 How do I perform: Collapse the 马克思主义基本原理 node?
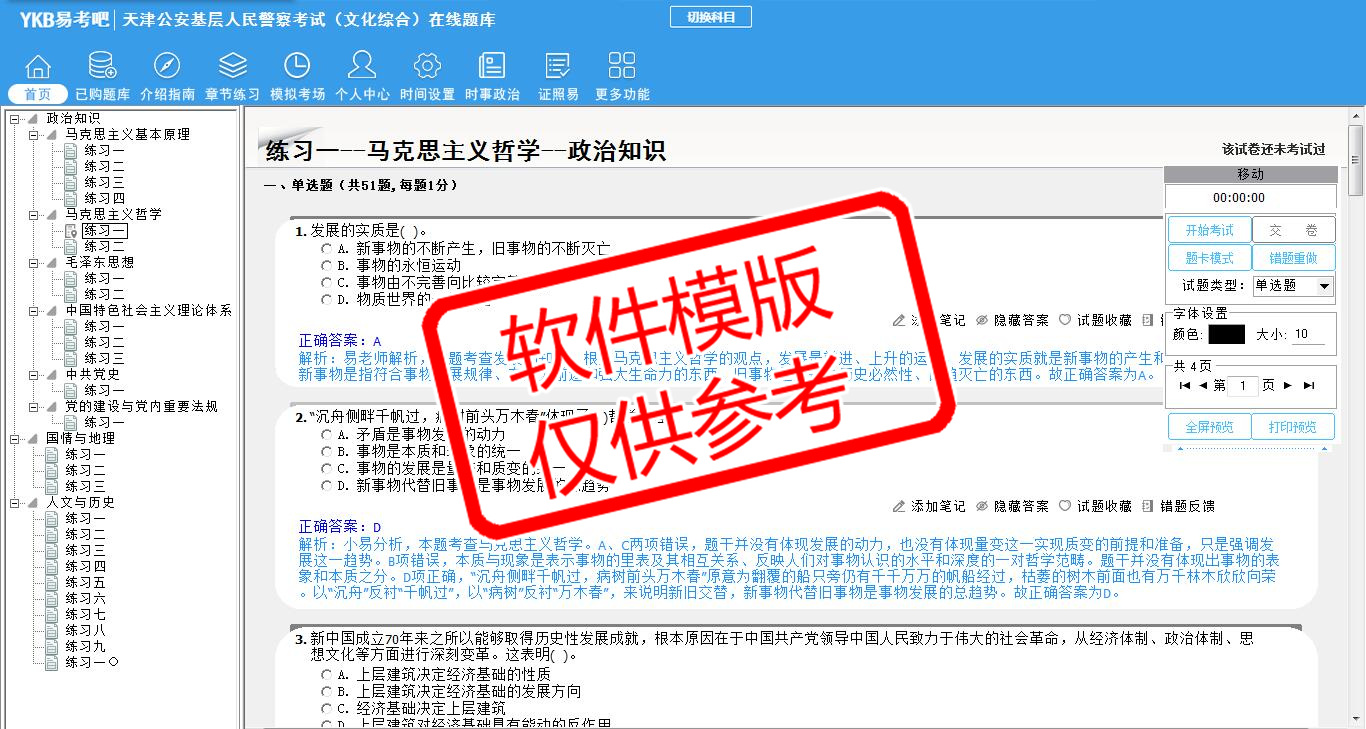click(x=33, y=134)
